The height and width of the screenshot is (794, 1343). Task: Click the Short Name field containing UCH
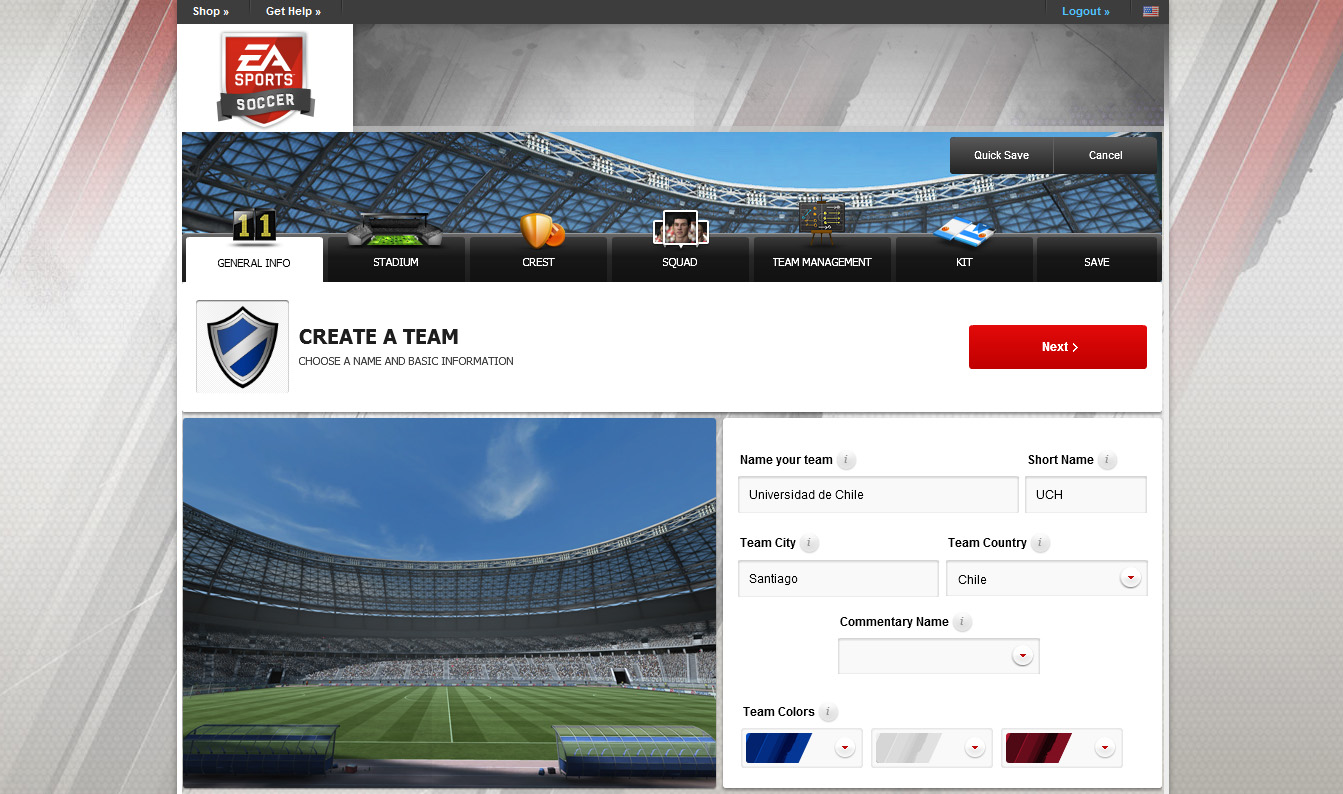pos(1086,495)
